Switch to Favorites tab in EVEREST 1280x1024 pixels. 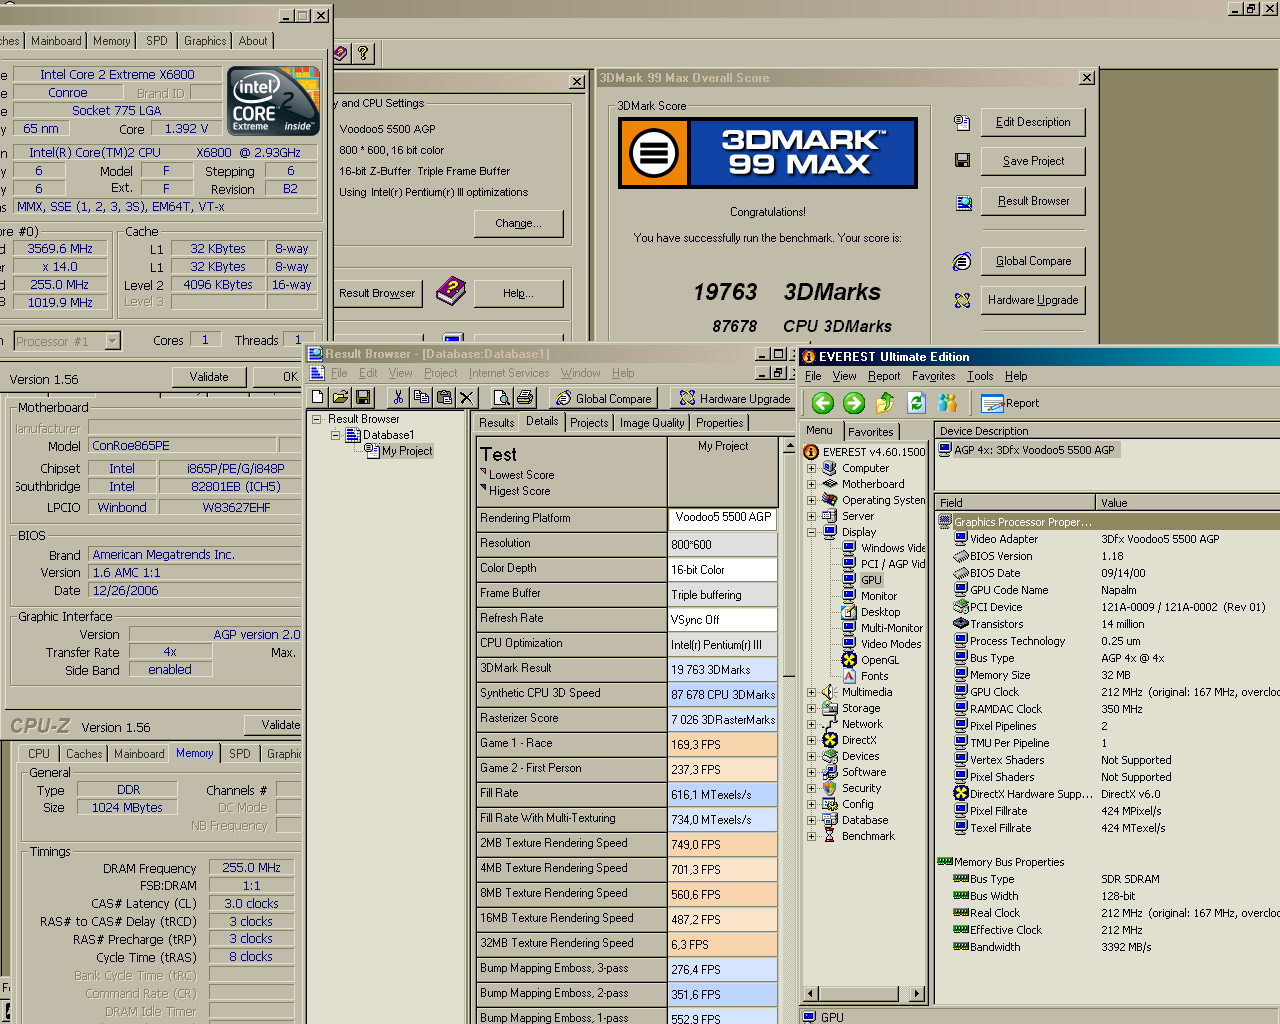(871, 432)
